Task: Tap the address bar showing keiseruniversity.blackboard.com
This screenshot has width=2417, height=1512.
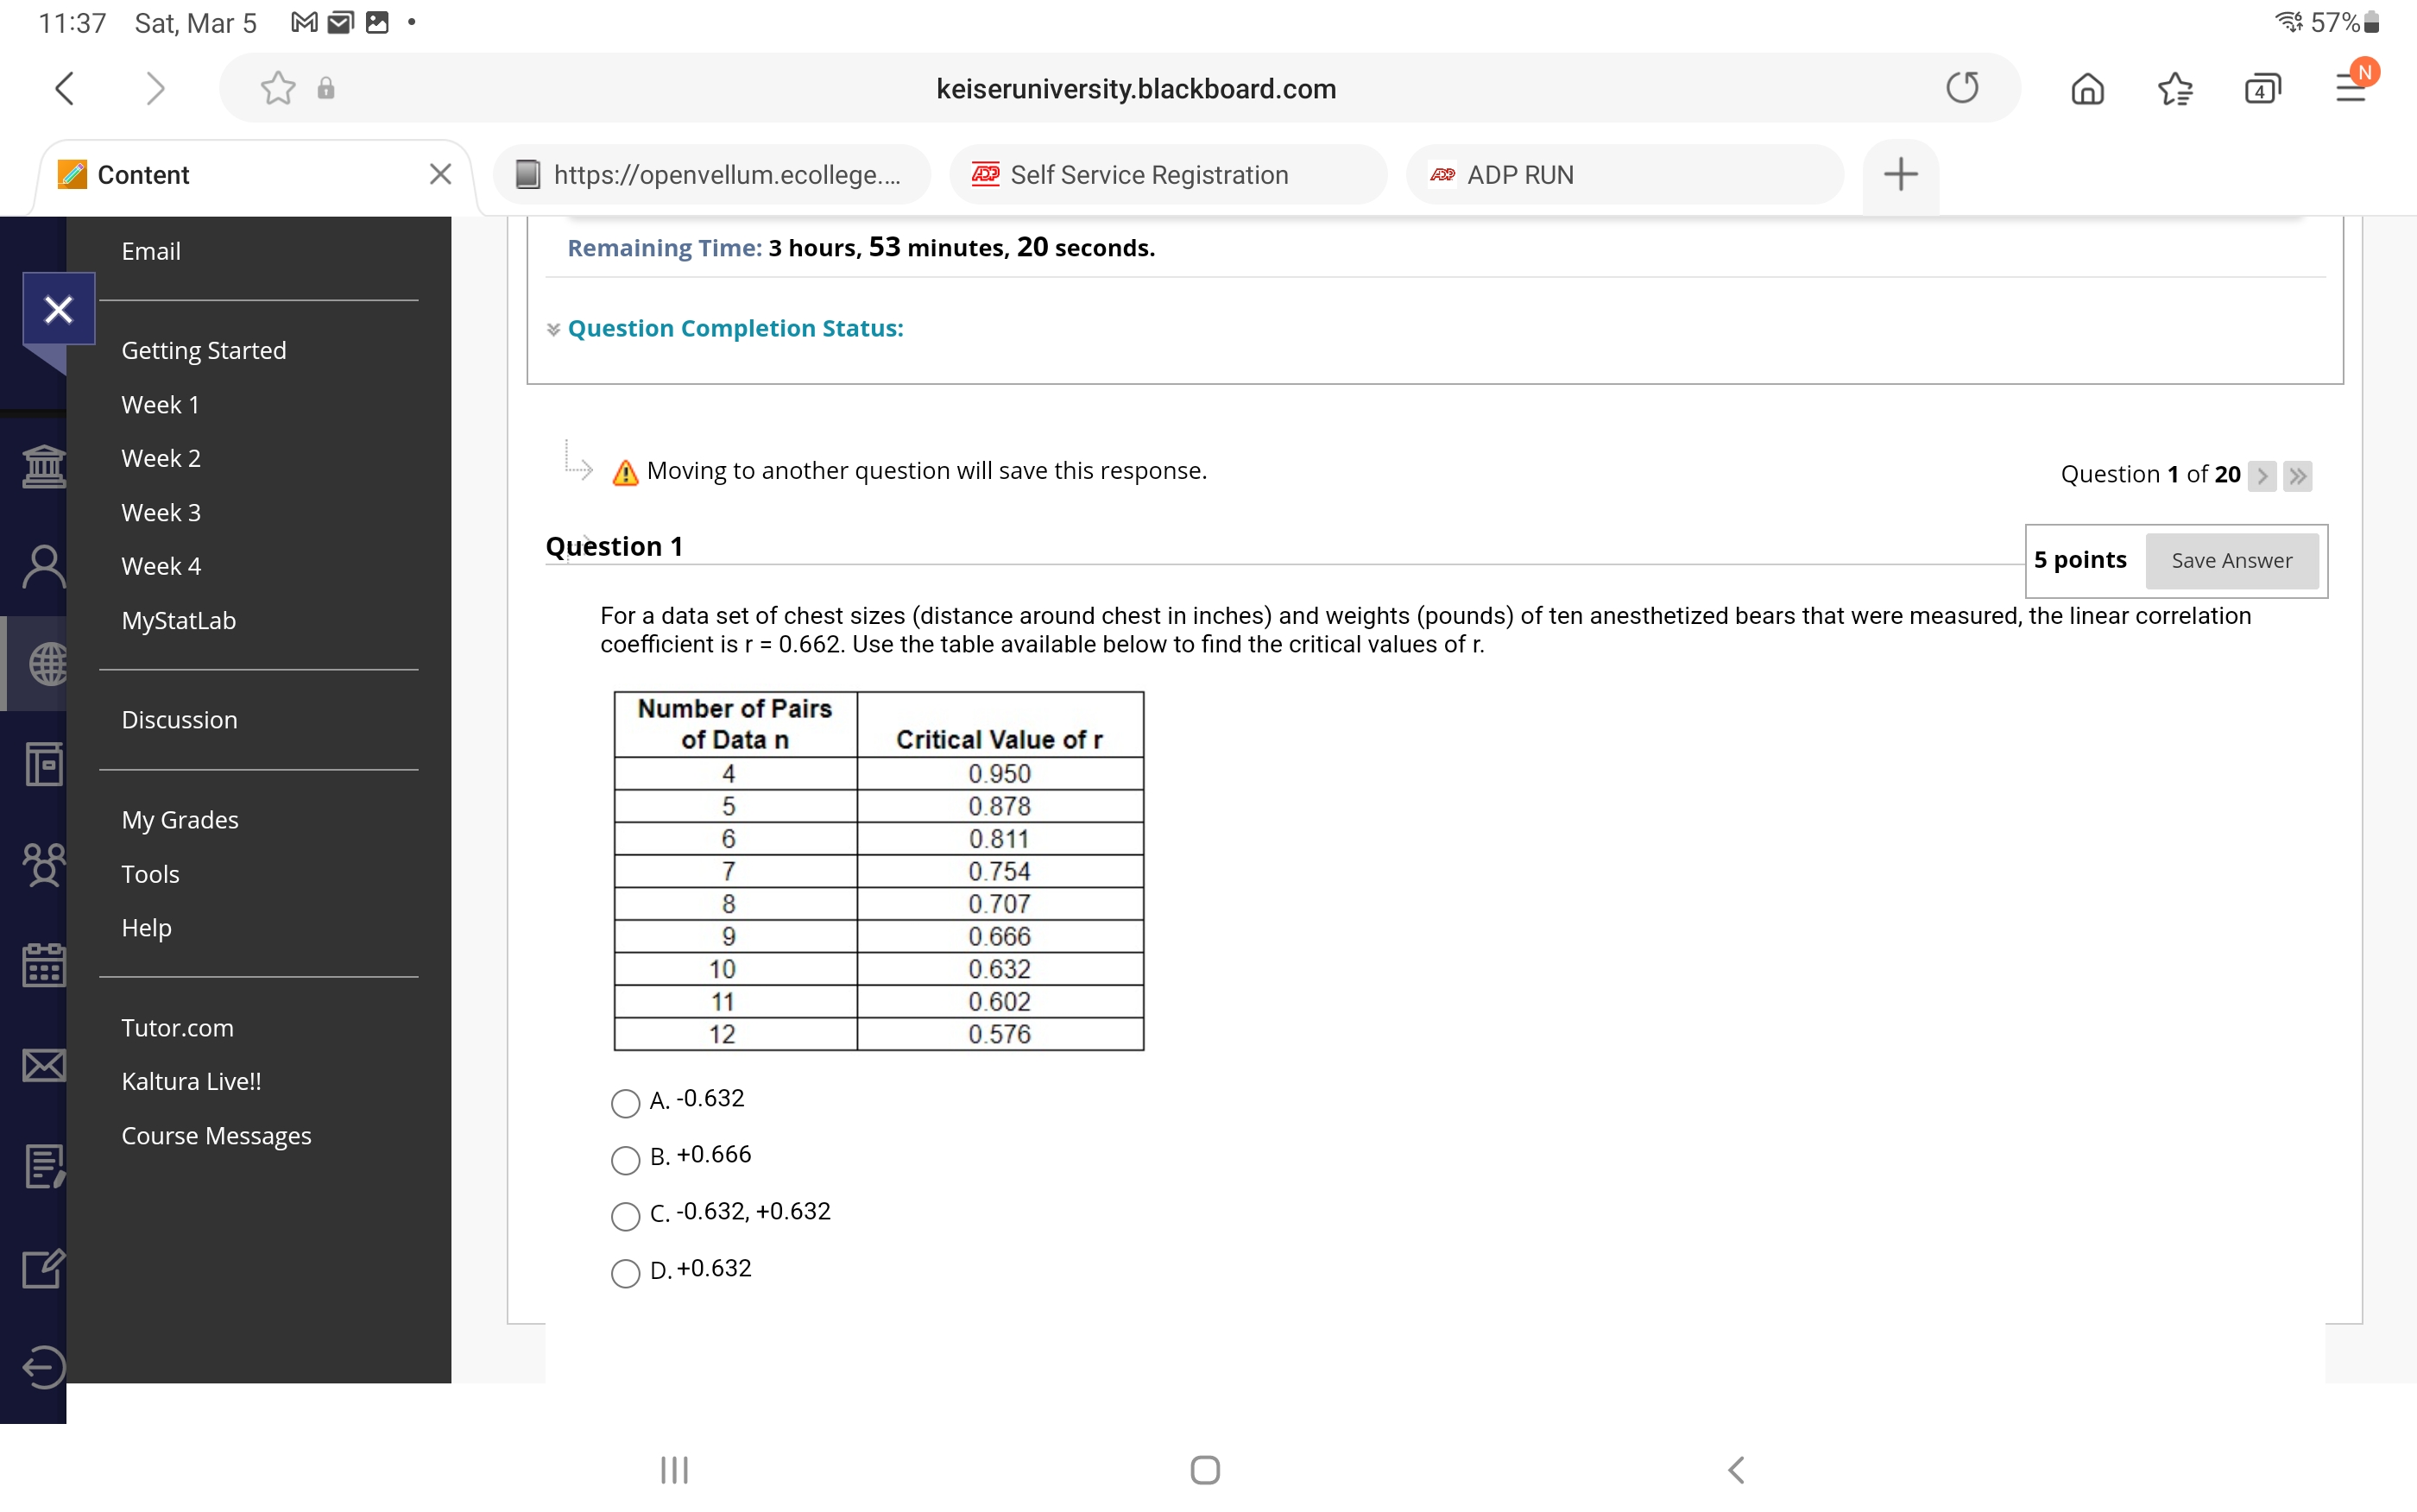Action: 1135,89
